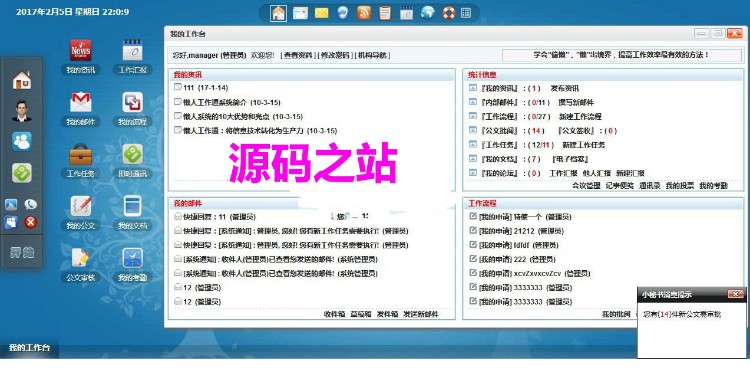Click the red X icon in left sidebar
The width and height of the screenshot is (750, 374).
[x=31, y=222]
